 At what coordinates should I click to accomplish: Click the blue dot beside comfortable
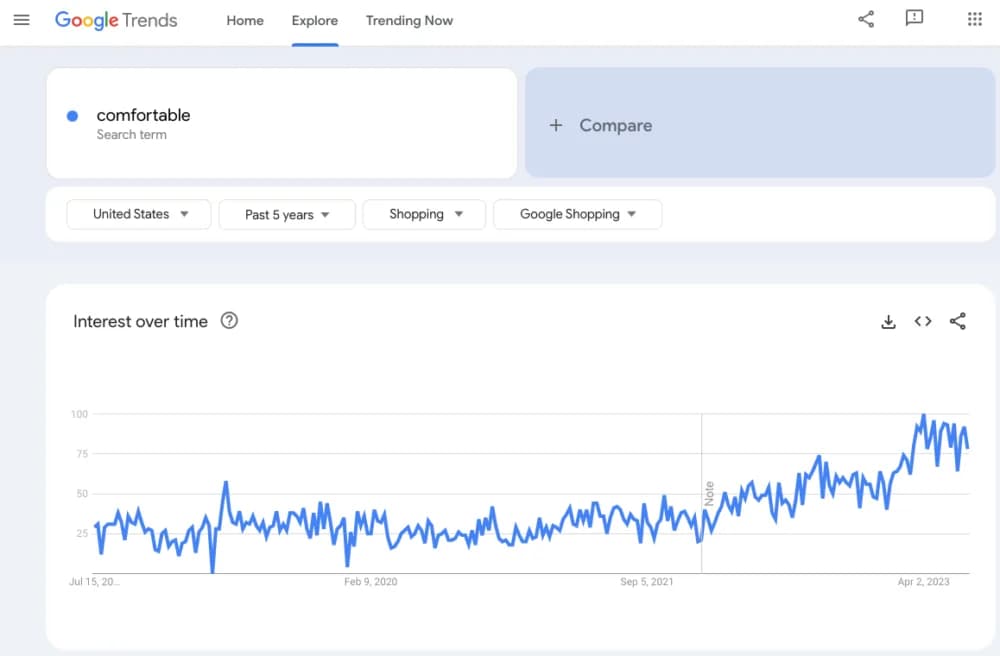[73, 116]
